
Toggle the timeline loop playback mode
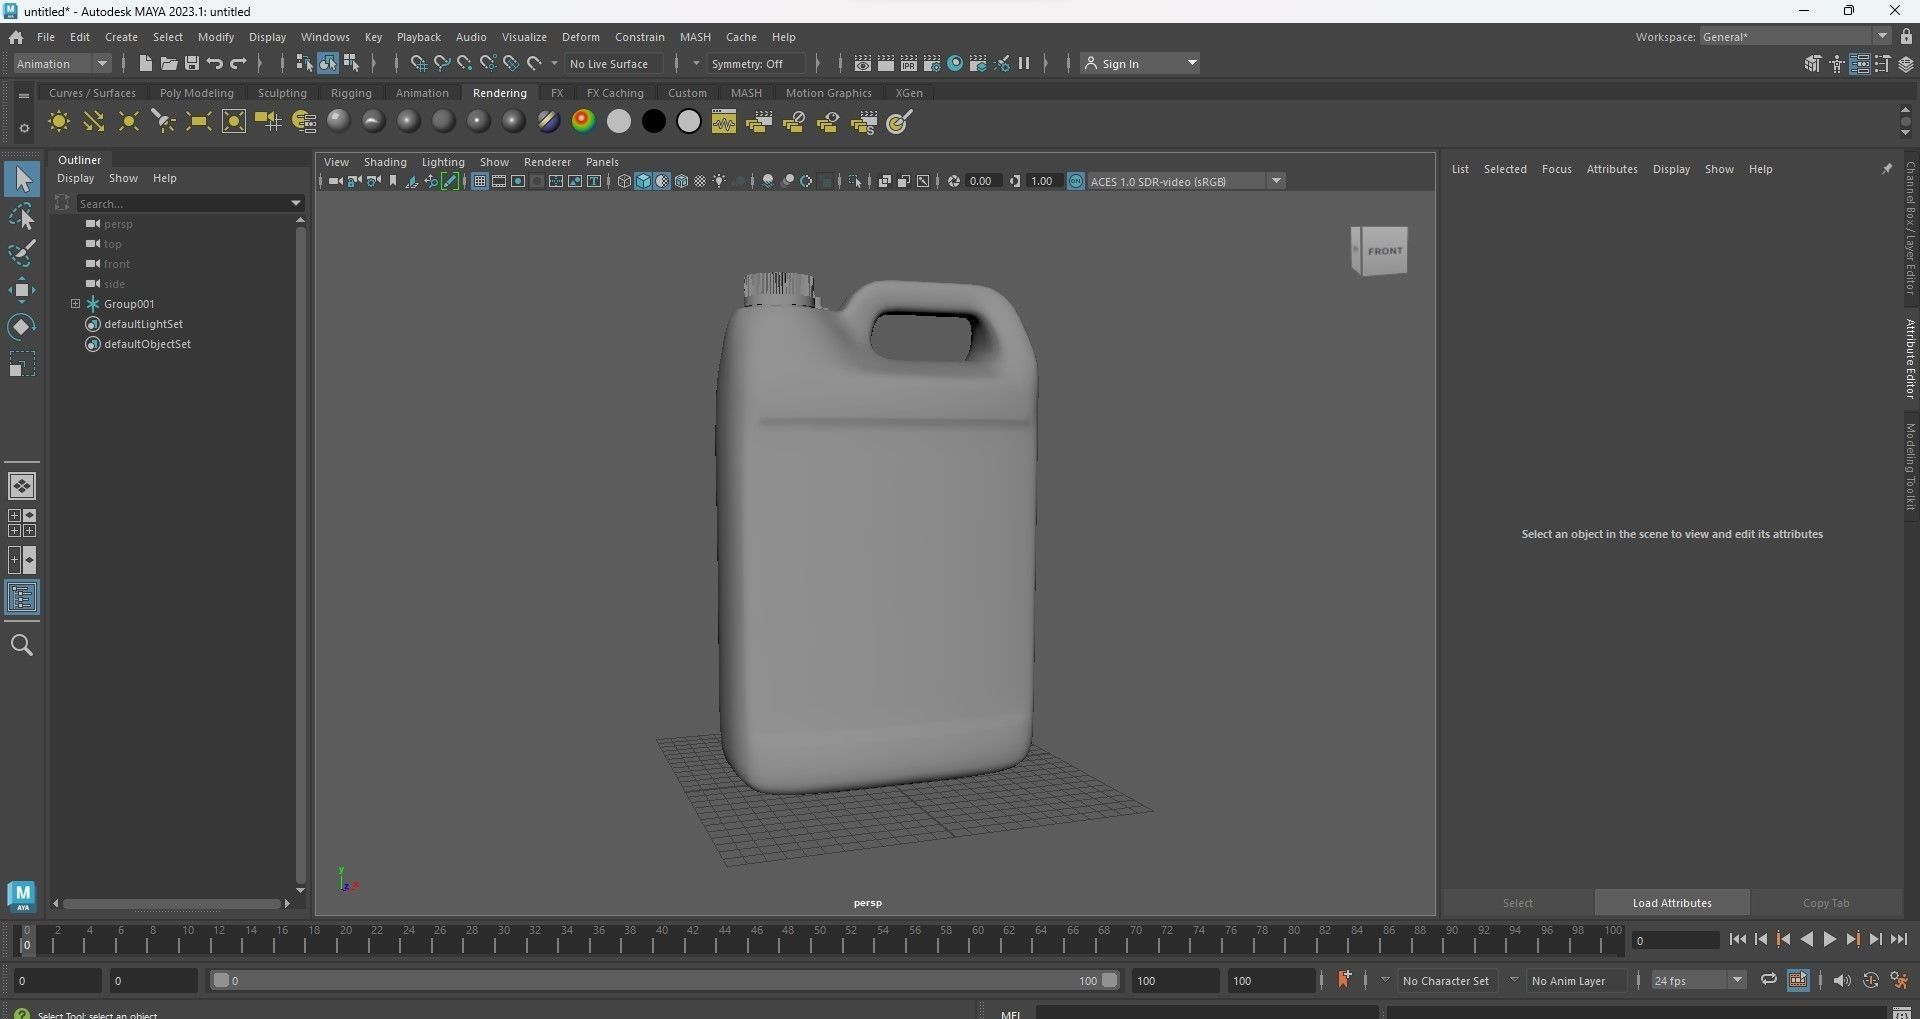pyautogui.click(x=1769, y=980)
